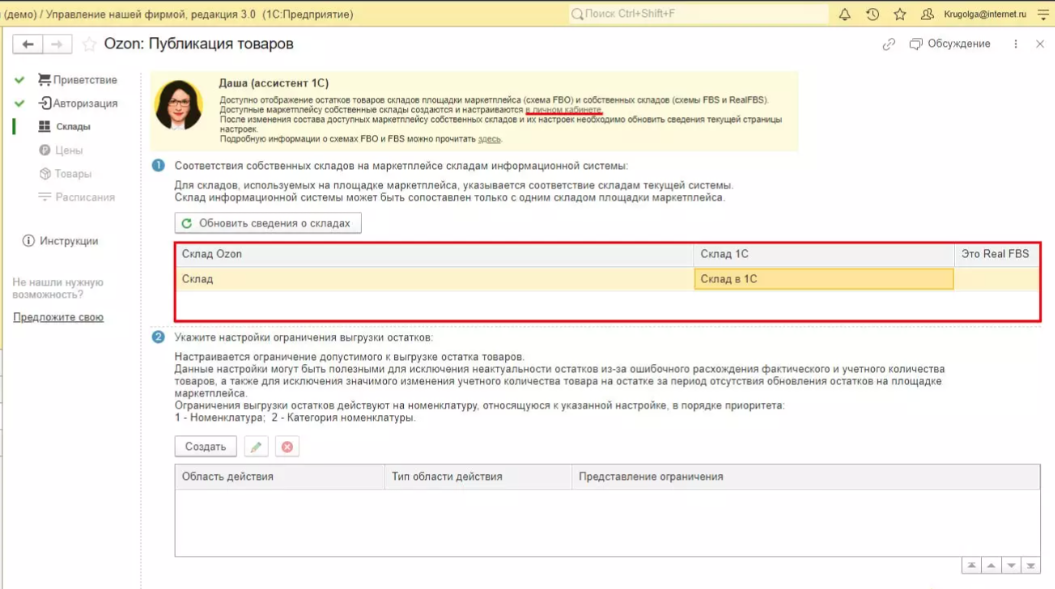1055x589 pixels.
Task: Open history clock icon in top bar
Action: coord(872,14)
